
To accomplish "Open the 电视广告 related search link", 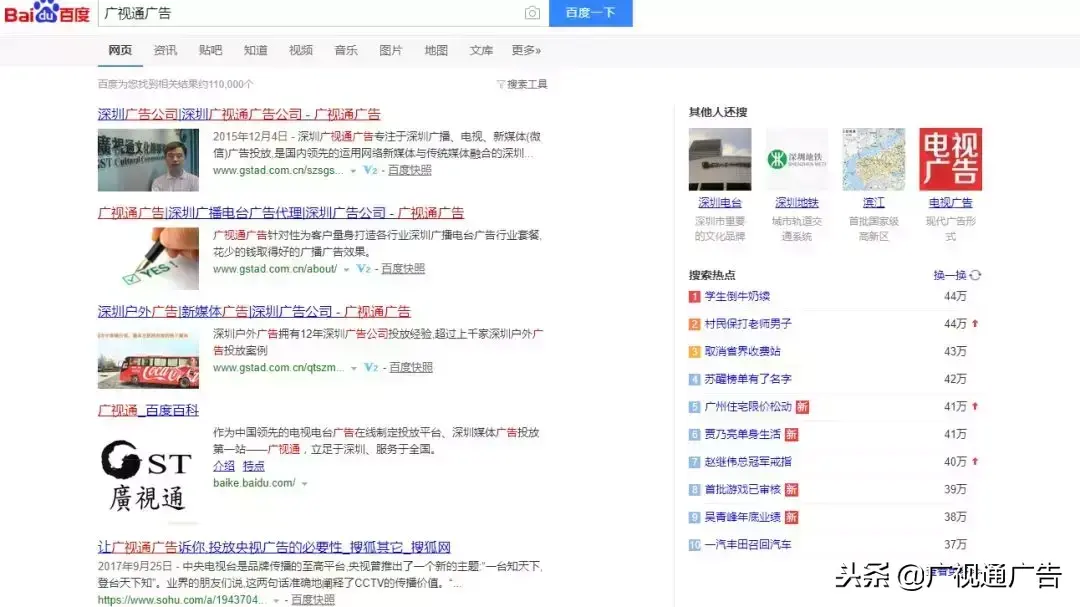I will click(951, 203).
